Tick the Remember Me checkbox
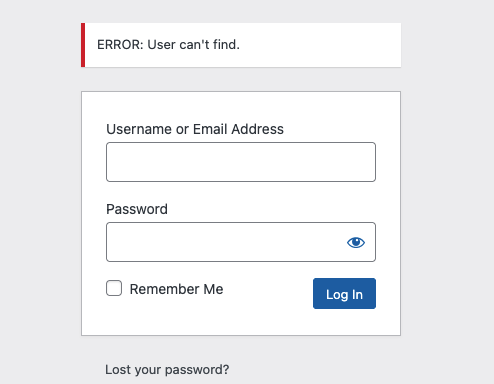The width and height of the screenshot is (494, 384). click(114, 288)
